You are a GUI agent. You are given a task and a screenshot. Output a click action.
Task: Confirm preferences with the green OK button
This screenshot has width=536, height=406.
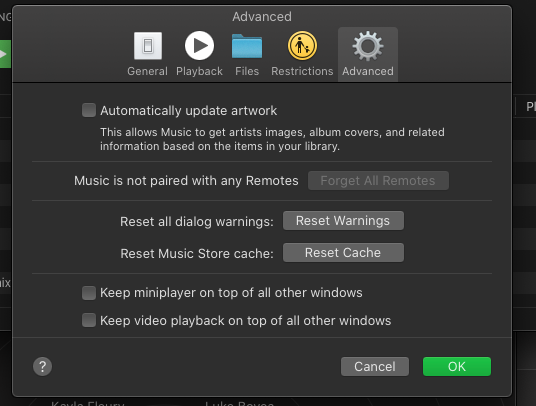tap(457, 367)
